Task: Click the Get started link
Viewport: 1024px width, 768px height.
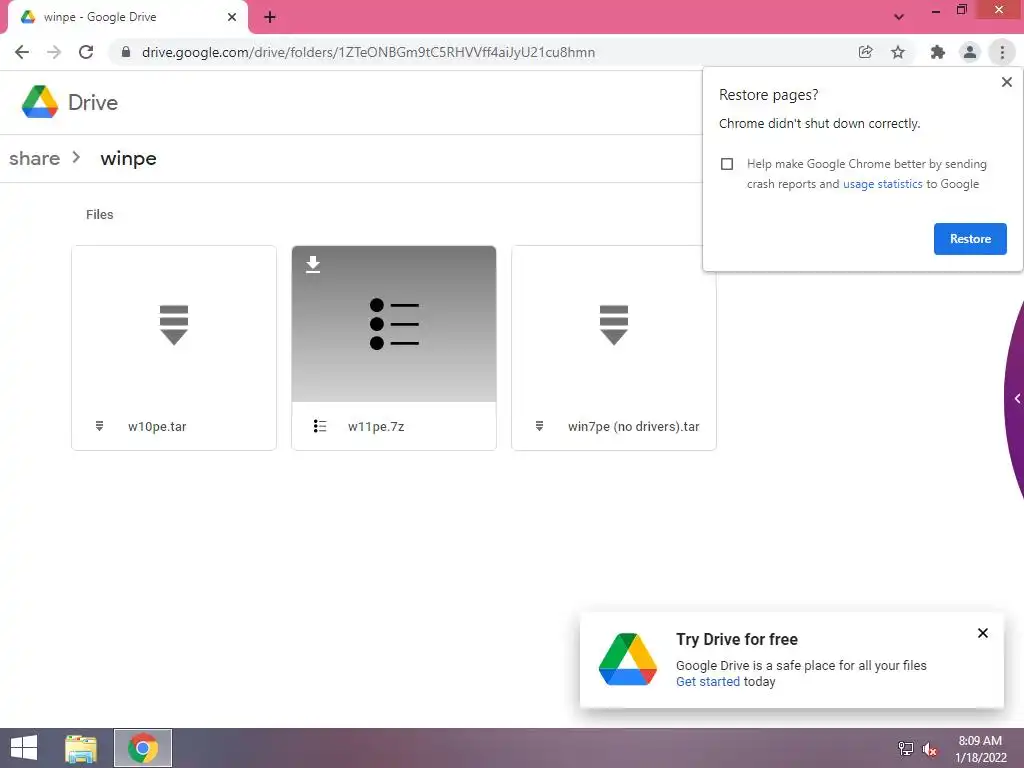Action: [x=708, y=682]
